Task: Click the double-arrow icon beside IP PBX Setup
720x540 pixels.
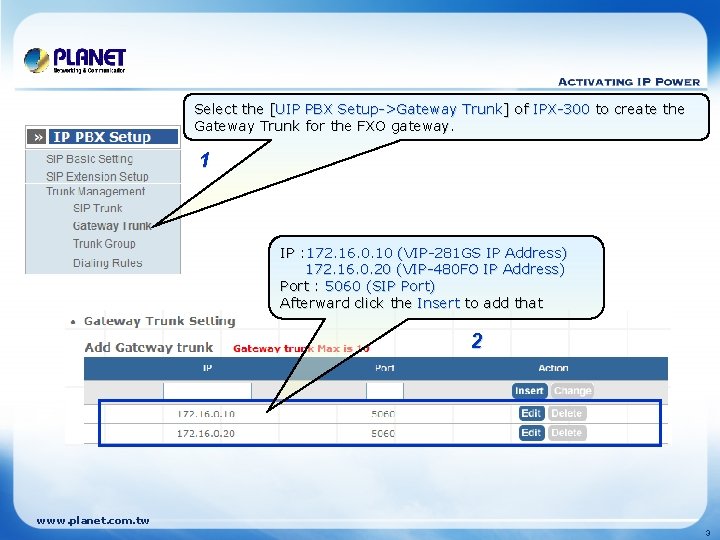Action: click(x=37, y=137)
